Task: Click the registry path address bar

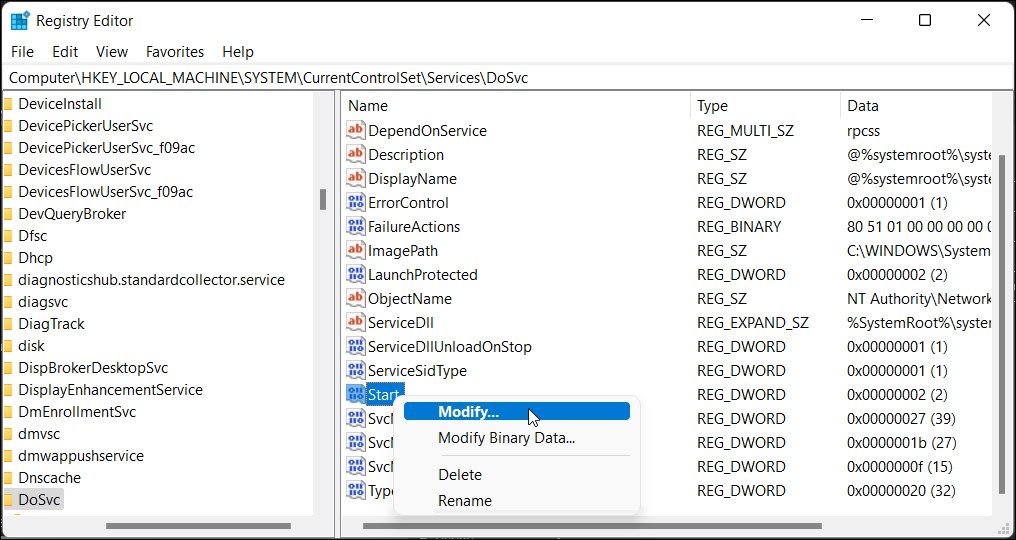Action: 508,78
